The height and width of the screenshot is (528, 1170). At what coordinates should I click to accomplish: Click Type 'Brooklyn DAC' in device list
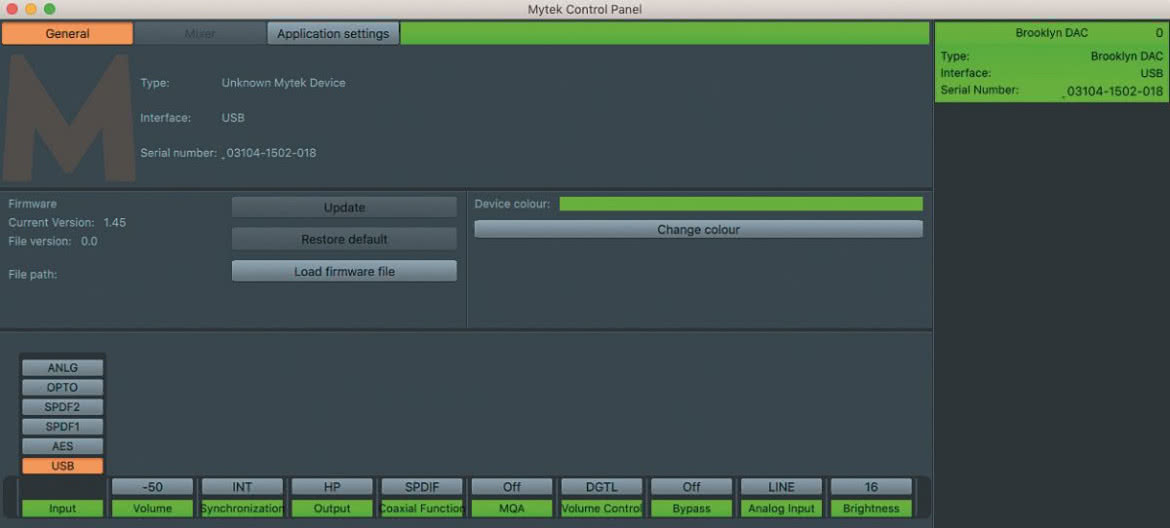[x=1127, y=56]
